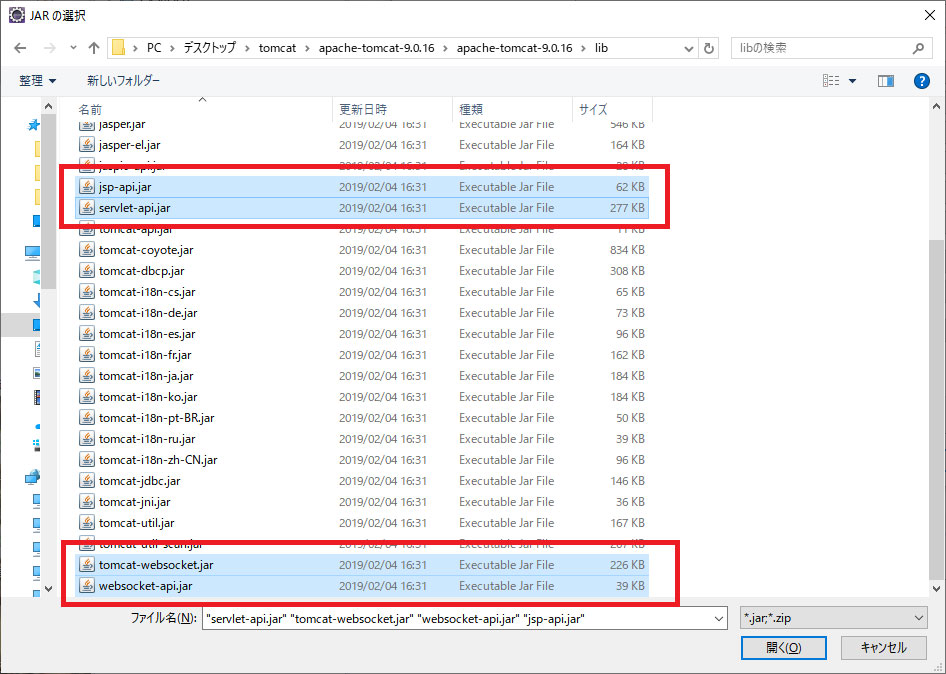
Task: Click the tomcat-i18n-fr.jar file icon
Action: click(87, 355)
